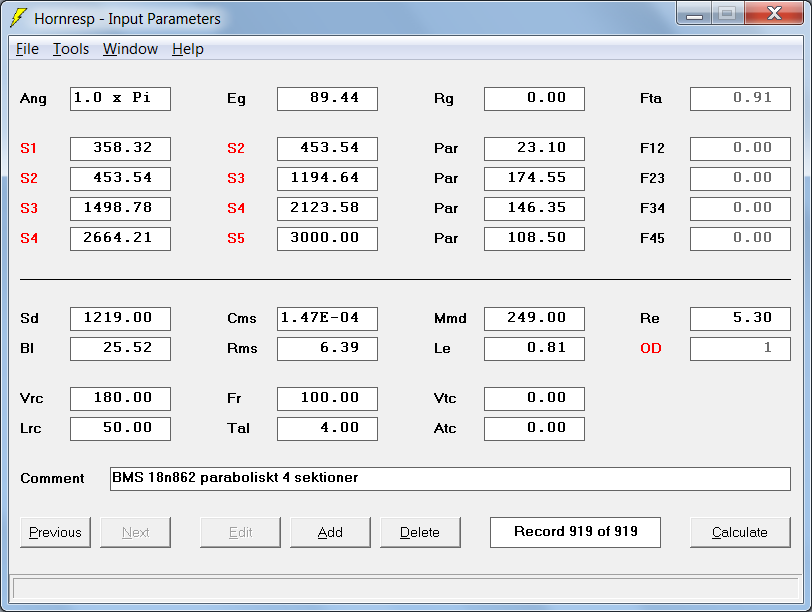Click the S4 field with 2123.58
Viewport: 812px width, 612px height.
[327, 209]
